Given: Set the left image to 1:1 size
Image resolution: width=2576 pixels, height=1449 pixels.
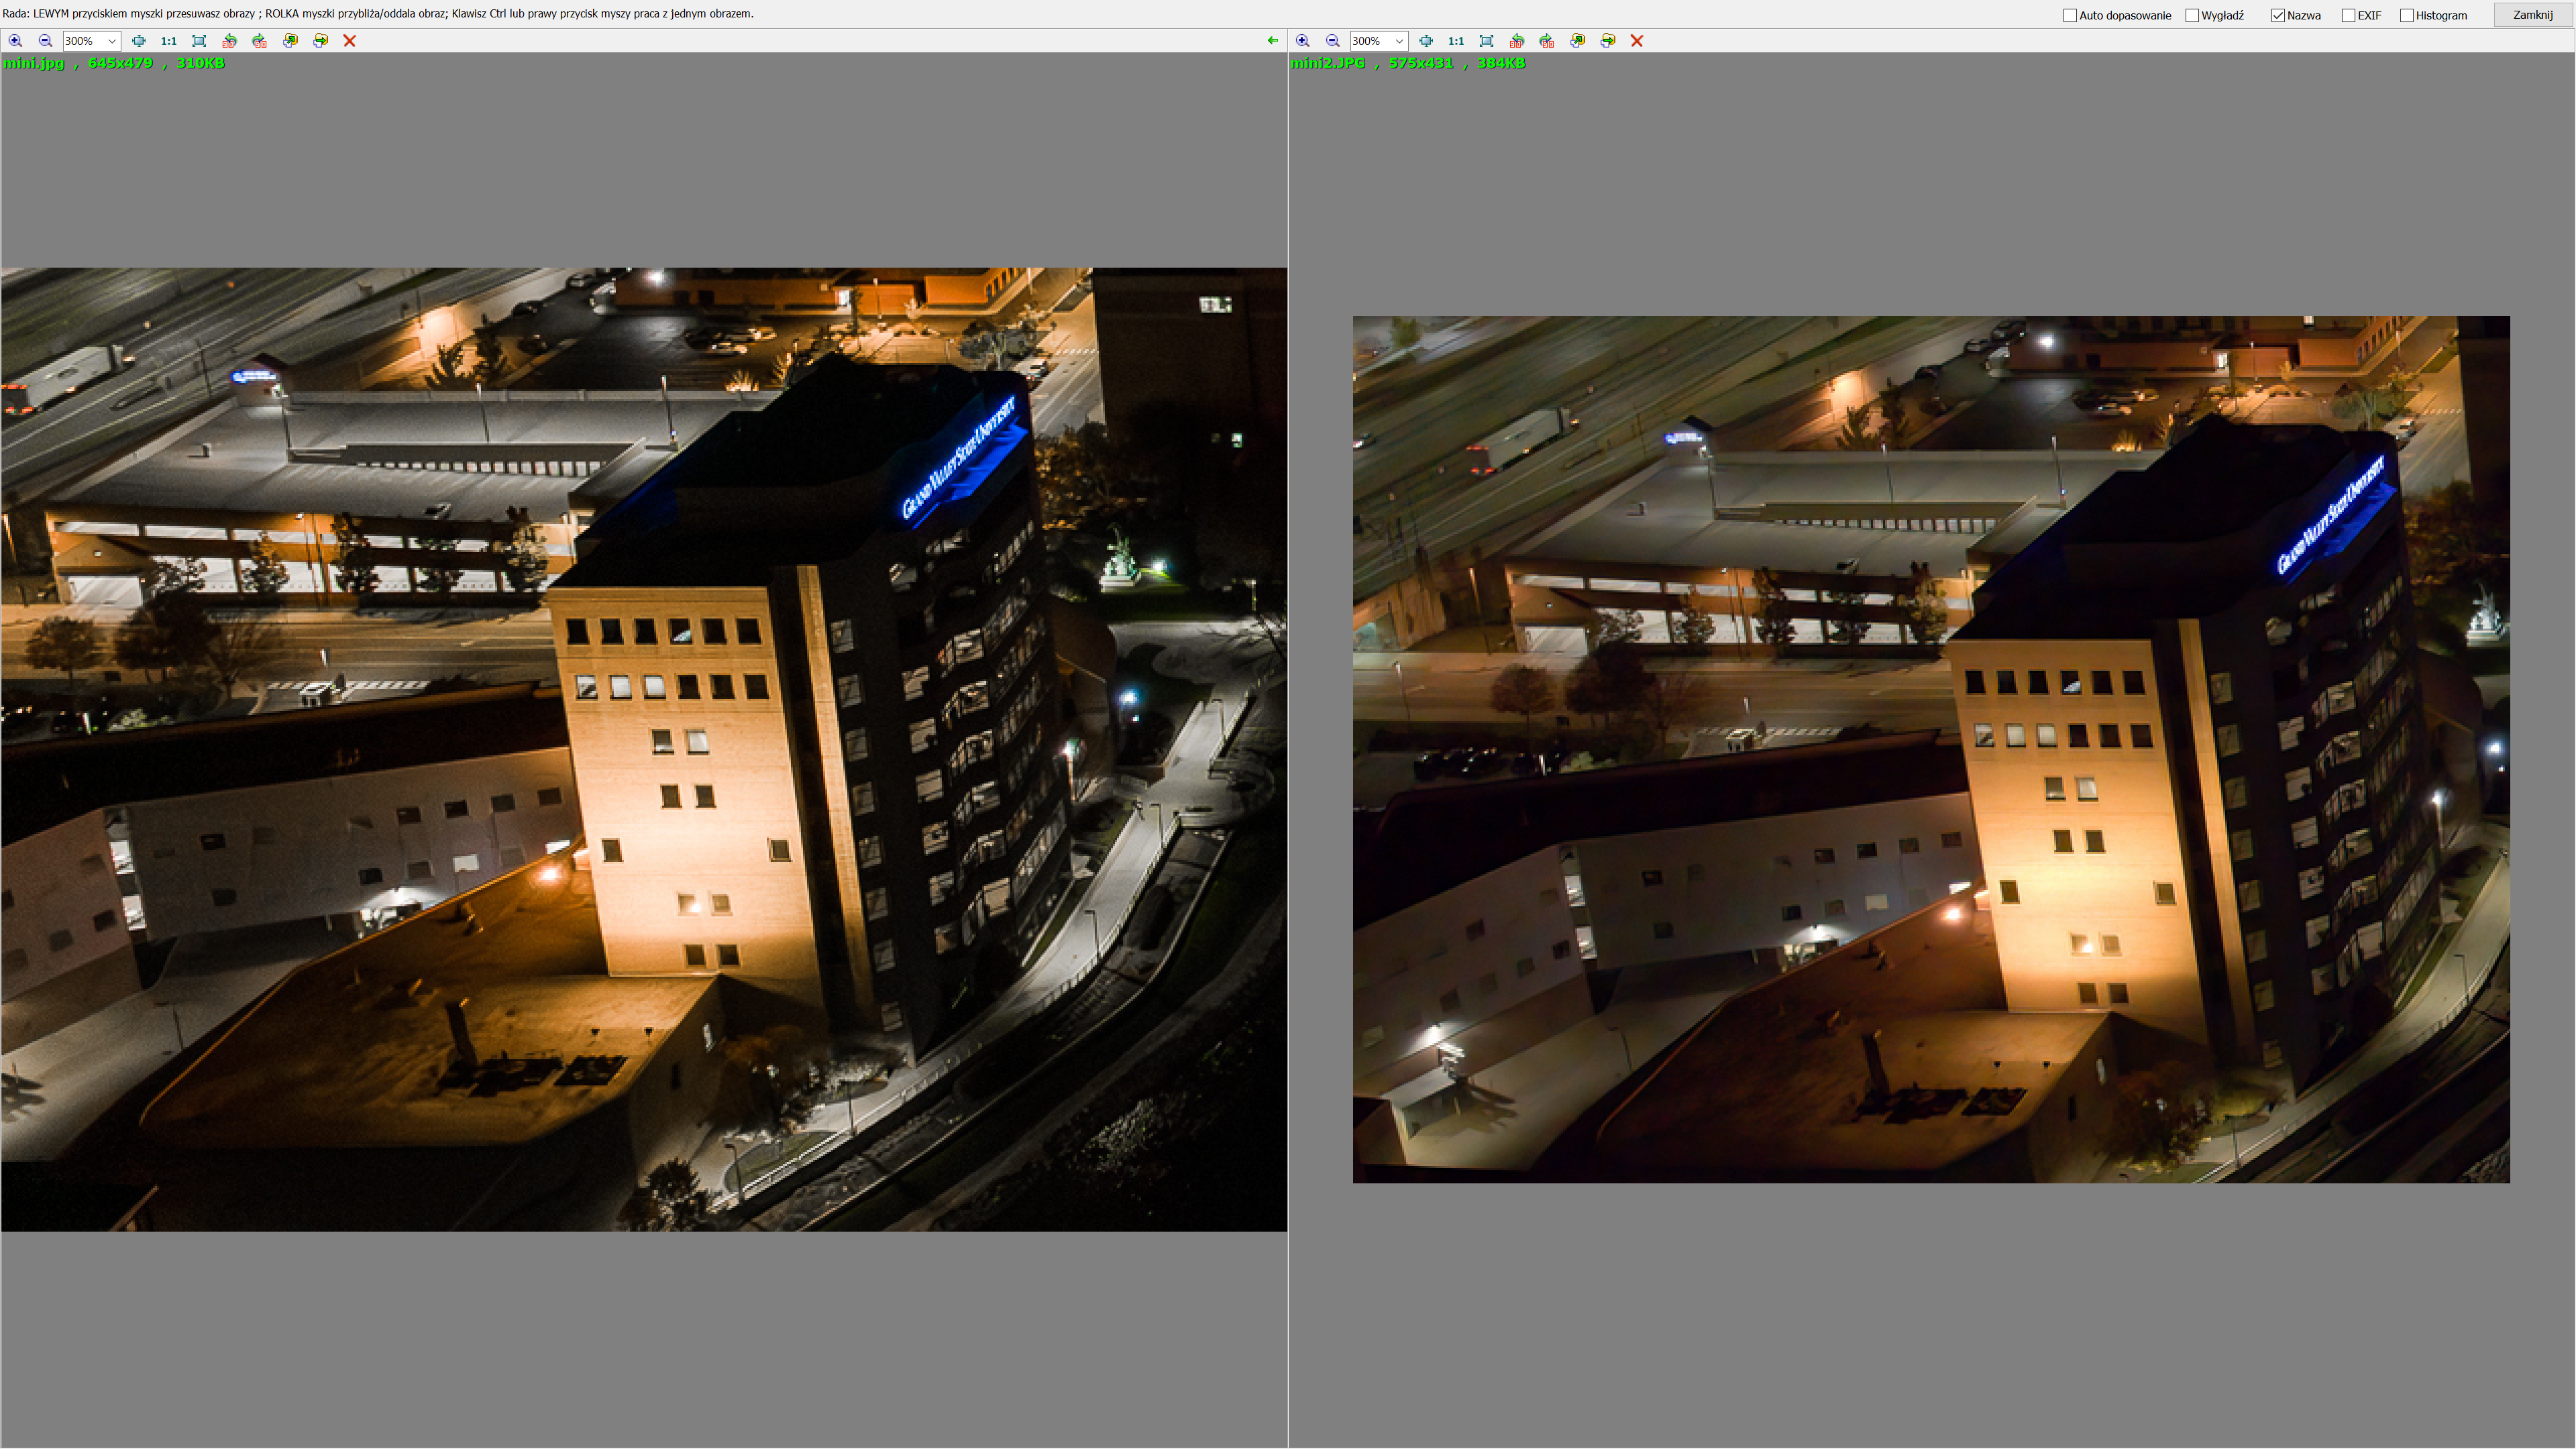Looking at the screenshot, I should click(169, 41).
